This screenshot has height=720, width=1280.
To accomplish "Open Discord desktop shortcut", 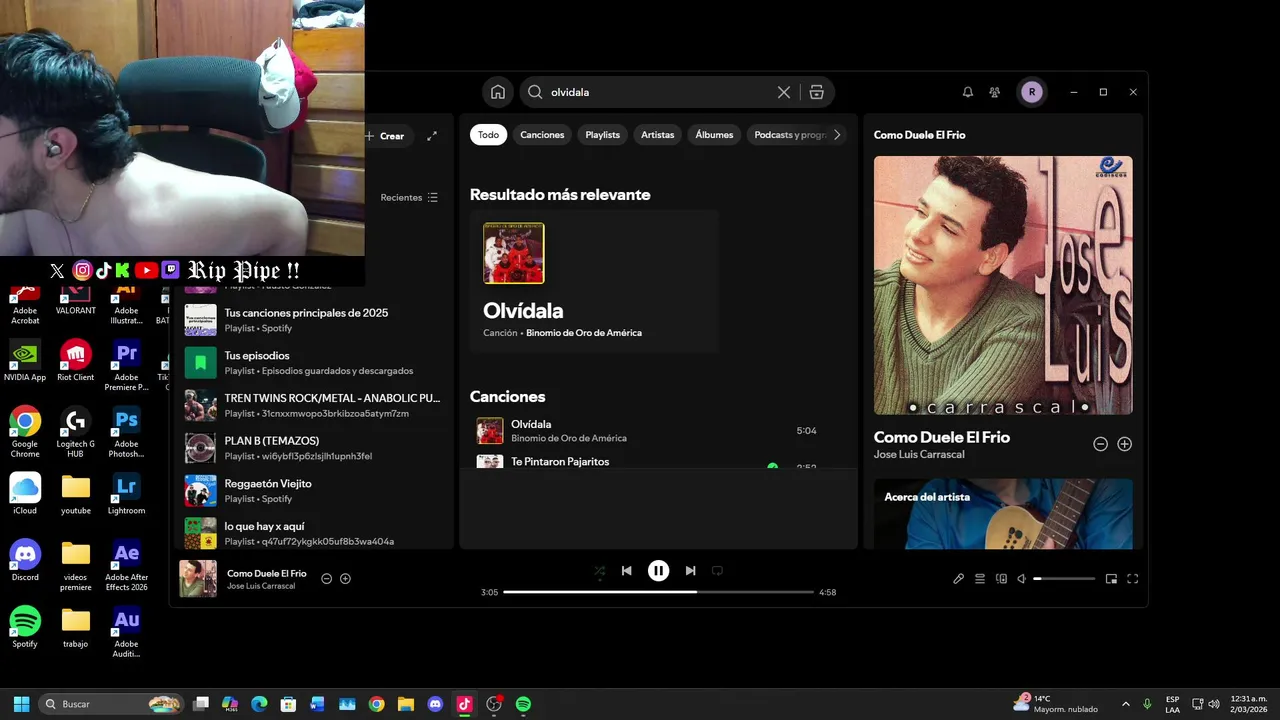I will click(25, 560).
